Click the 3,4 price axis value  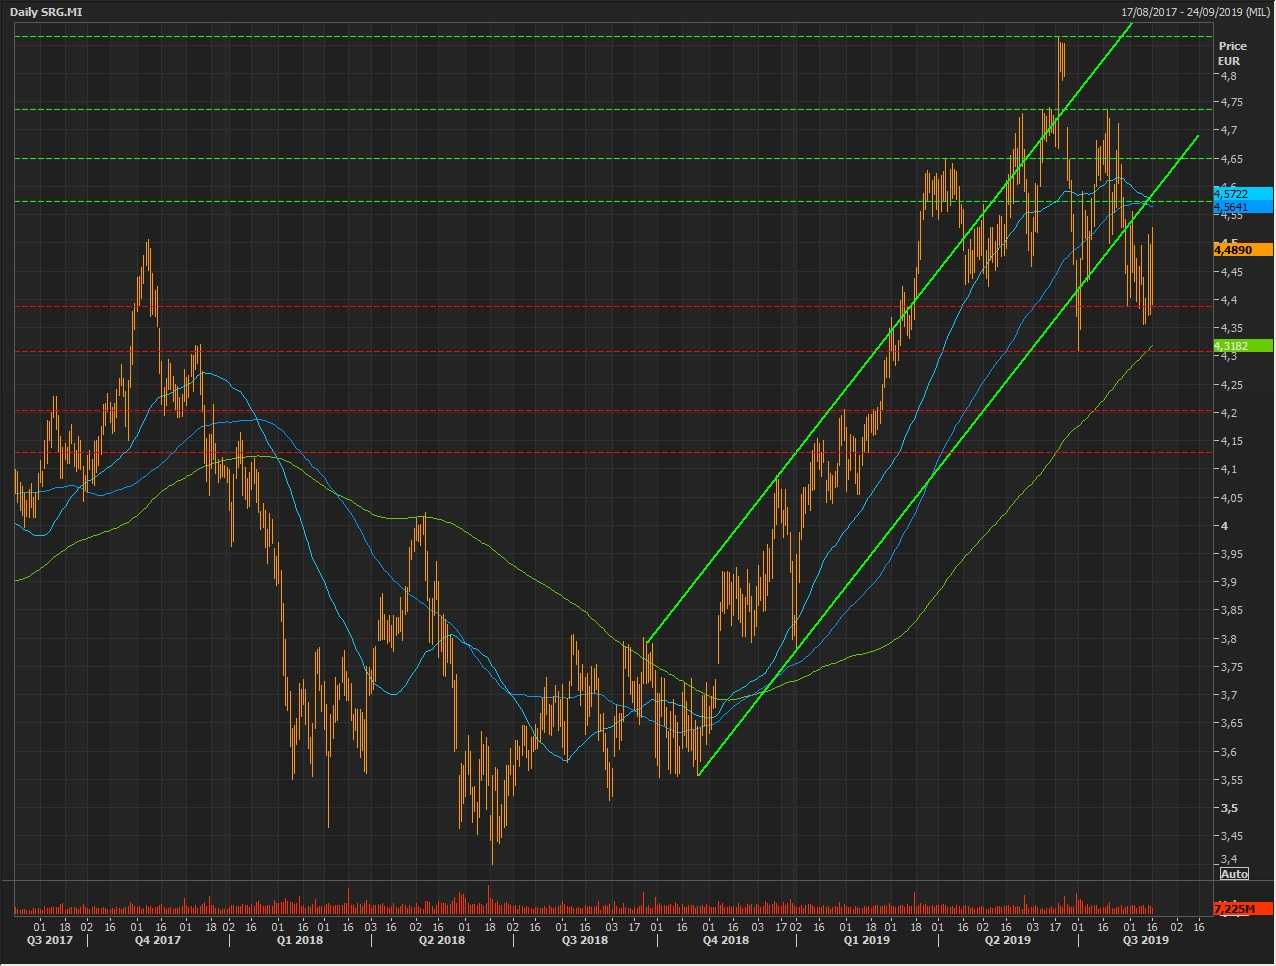[x=1228, y=859]
